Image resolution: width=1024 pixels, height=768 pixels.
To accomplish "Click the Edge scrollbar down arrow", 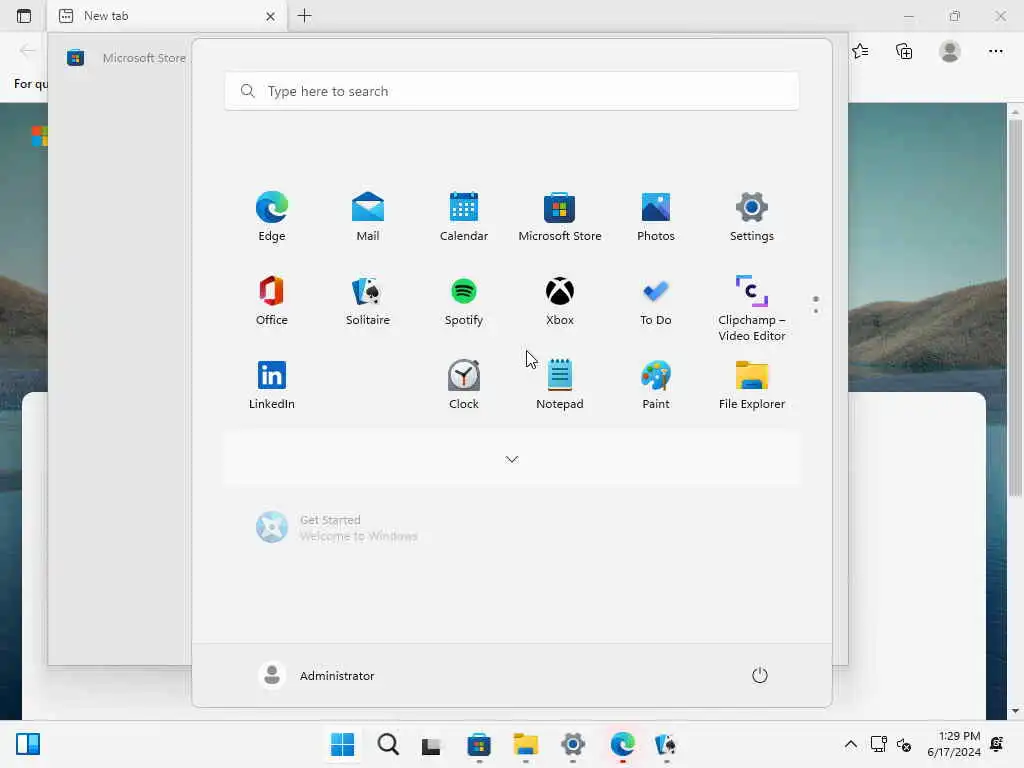I will (1015, 711).
